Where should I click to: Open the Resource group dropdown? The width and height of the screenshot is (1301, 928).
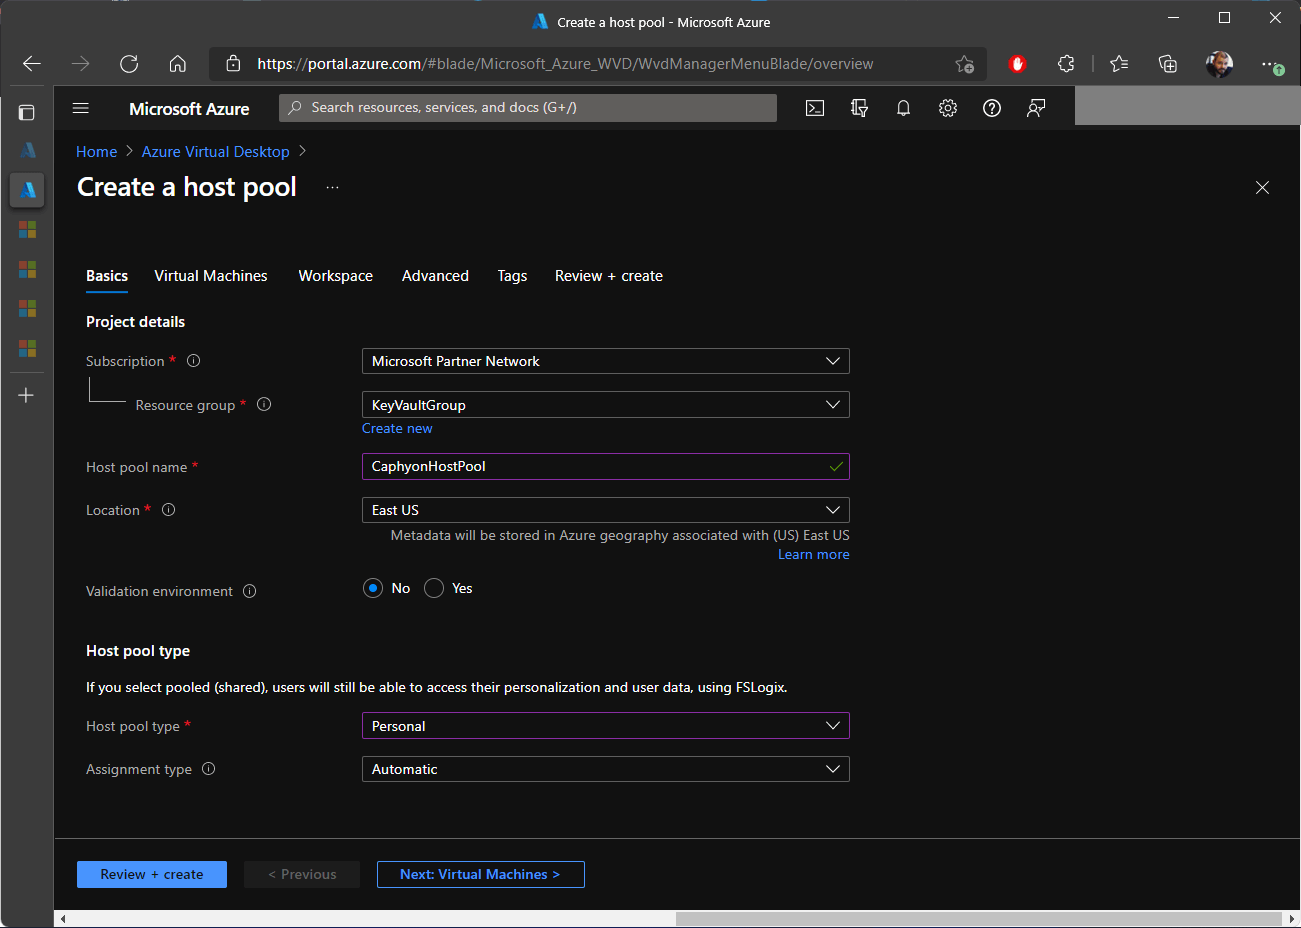click(x=606, y=405)
